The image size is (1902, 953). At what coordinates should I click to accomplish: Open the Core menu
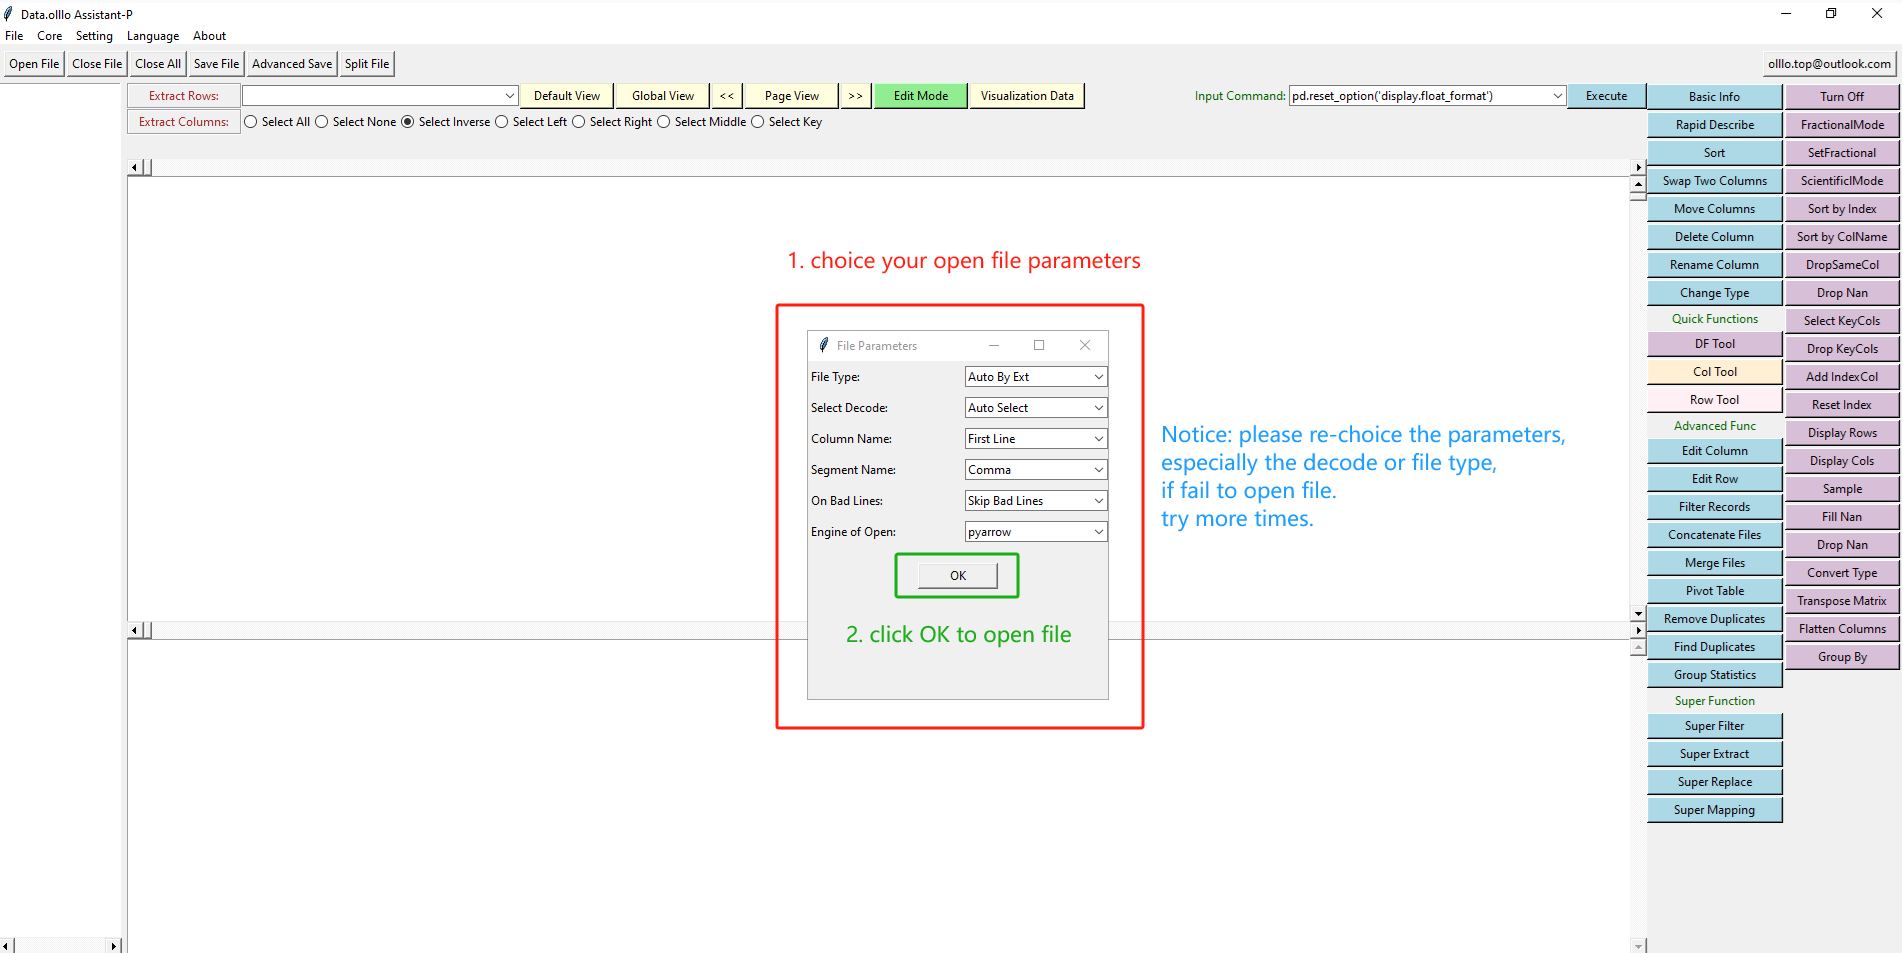[50, 36]
